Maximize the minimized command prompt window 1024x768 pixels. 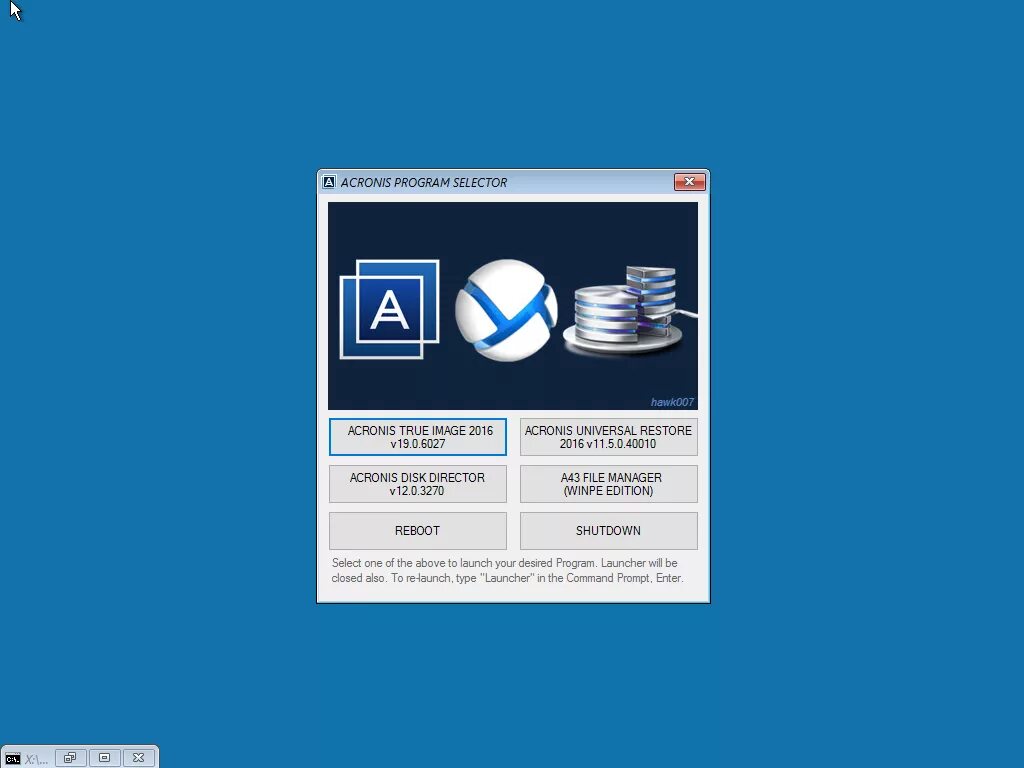pyautogui.click(x=104, y=758)
